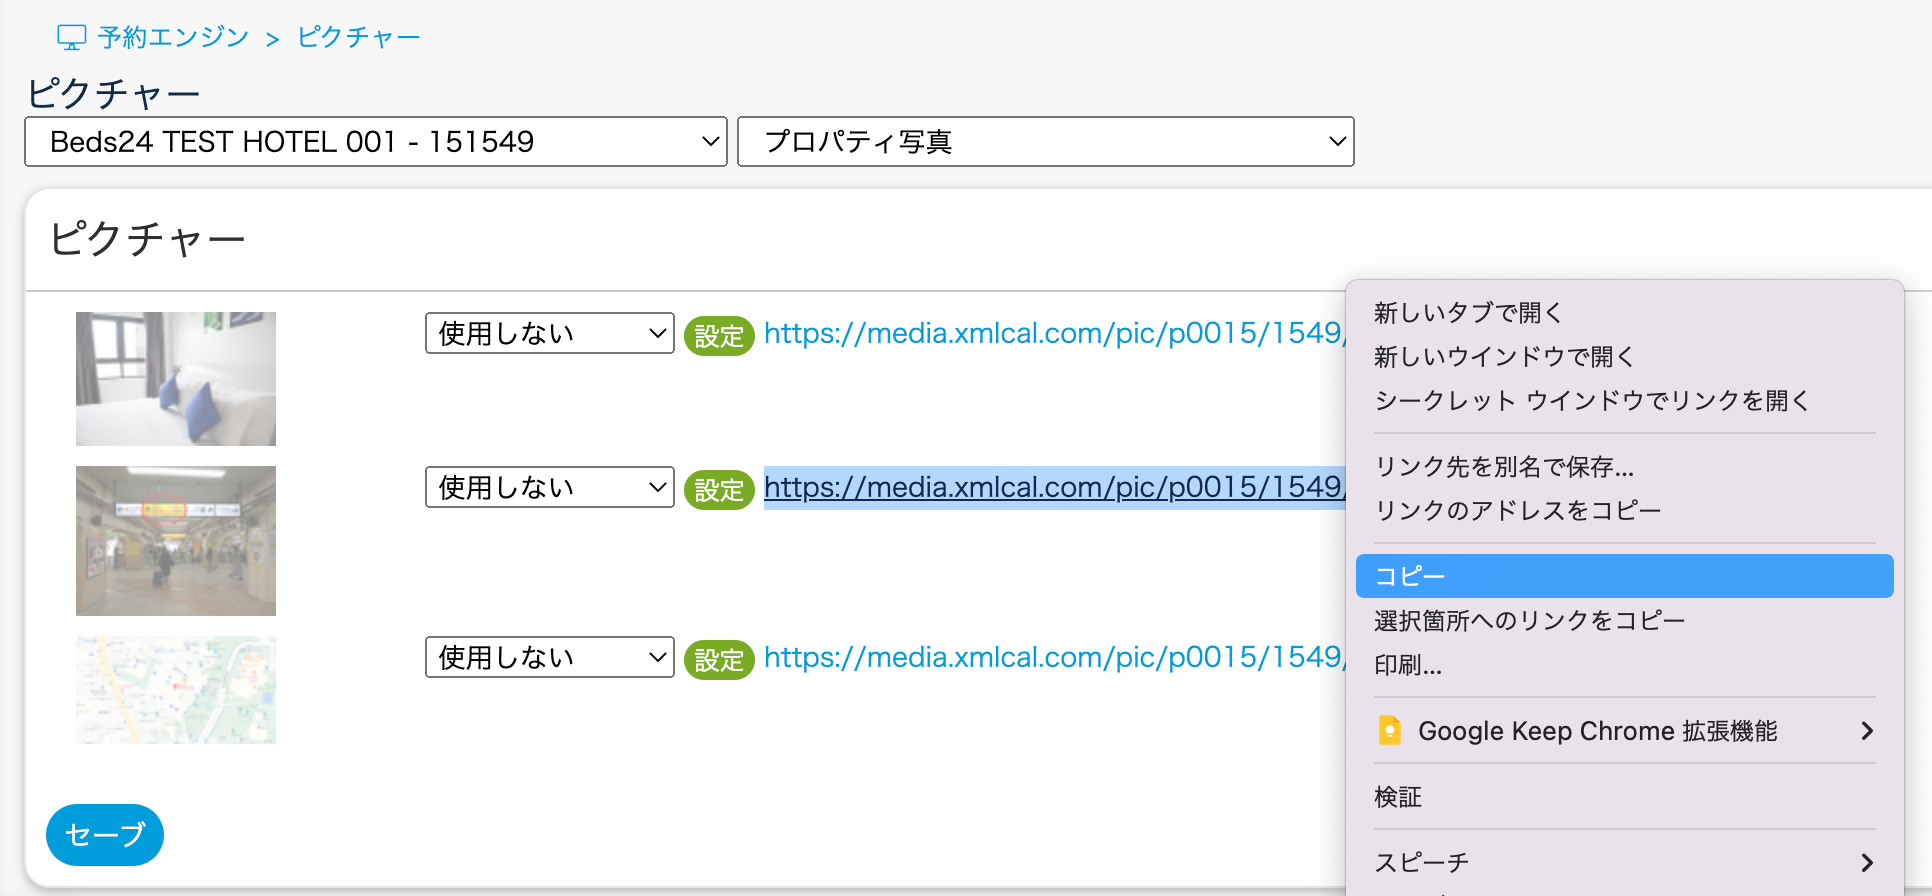Click green 設定 button for second picture
The image size is (1932, 896).
point(718,490)
